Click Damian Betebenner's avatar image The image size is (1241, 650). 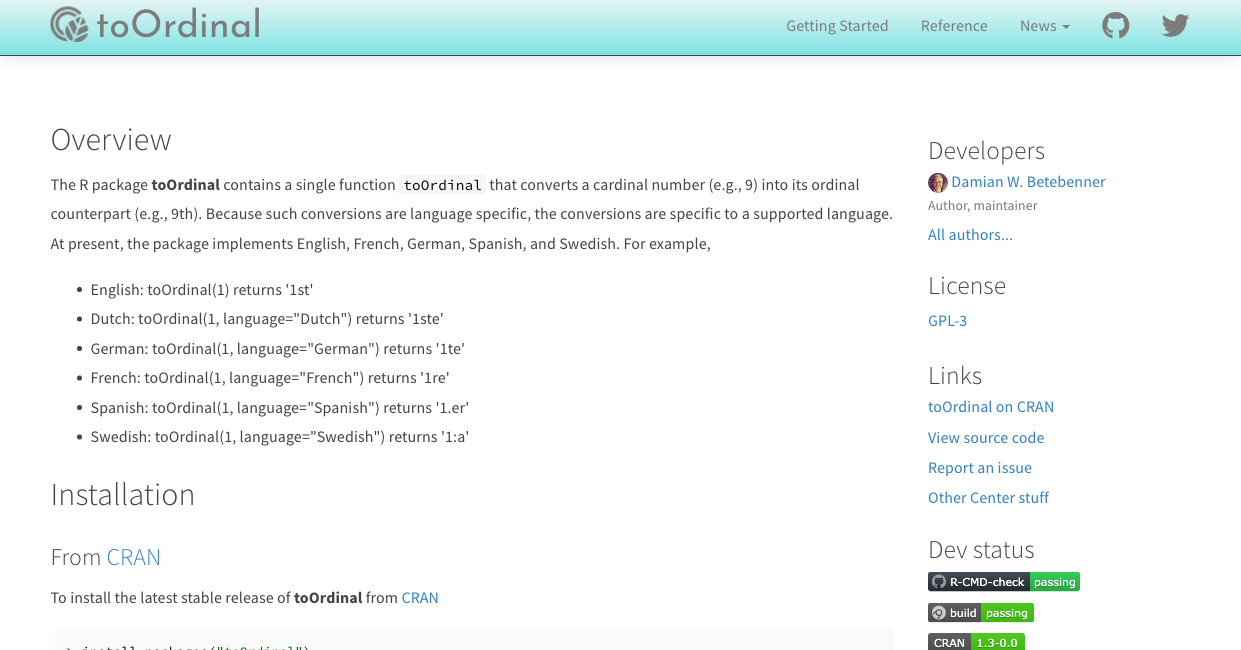pos(937,182)
